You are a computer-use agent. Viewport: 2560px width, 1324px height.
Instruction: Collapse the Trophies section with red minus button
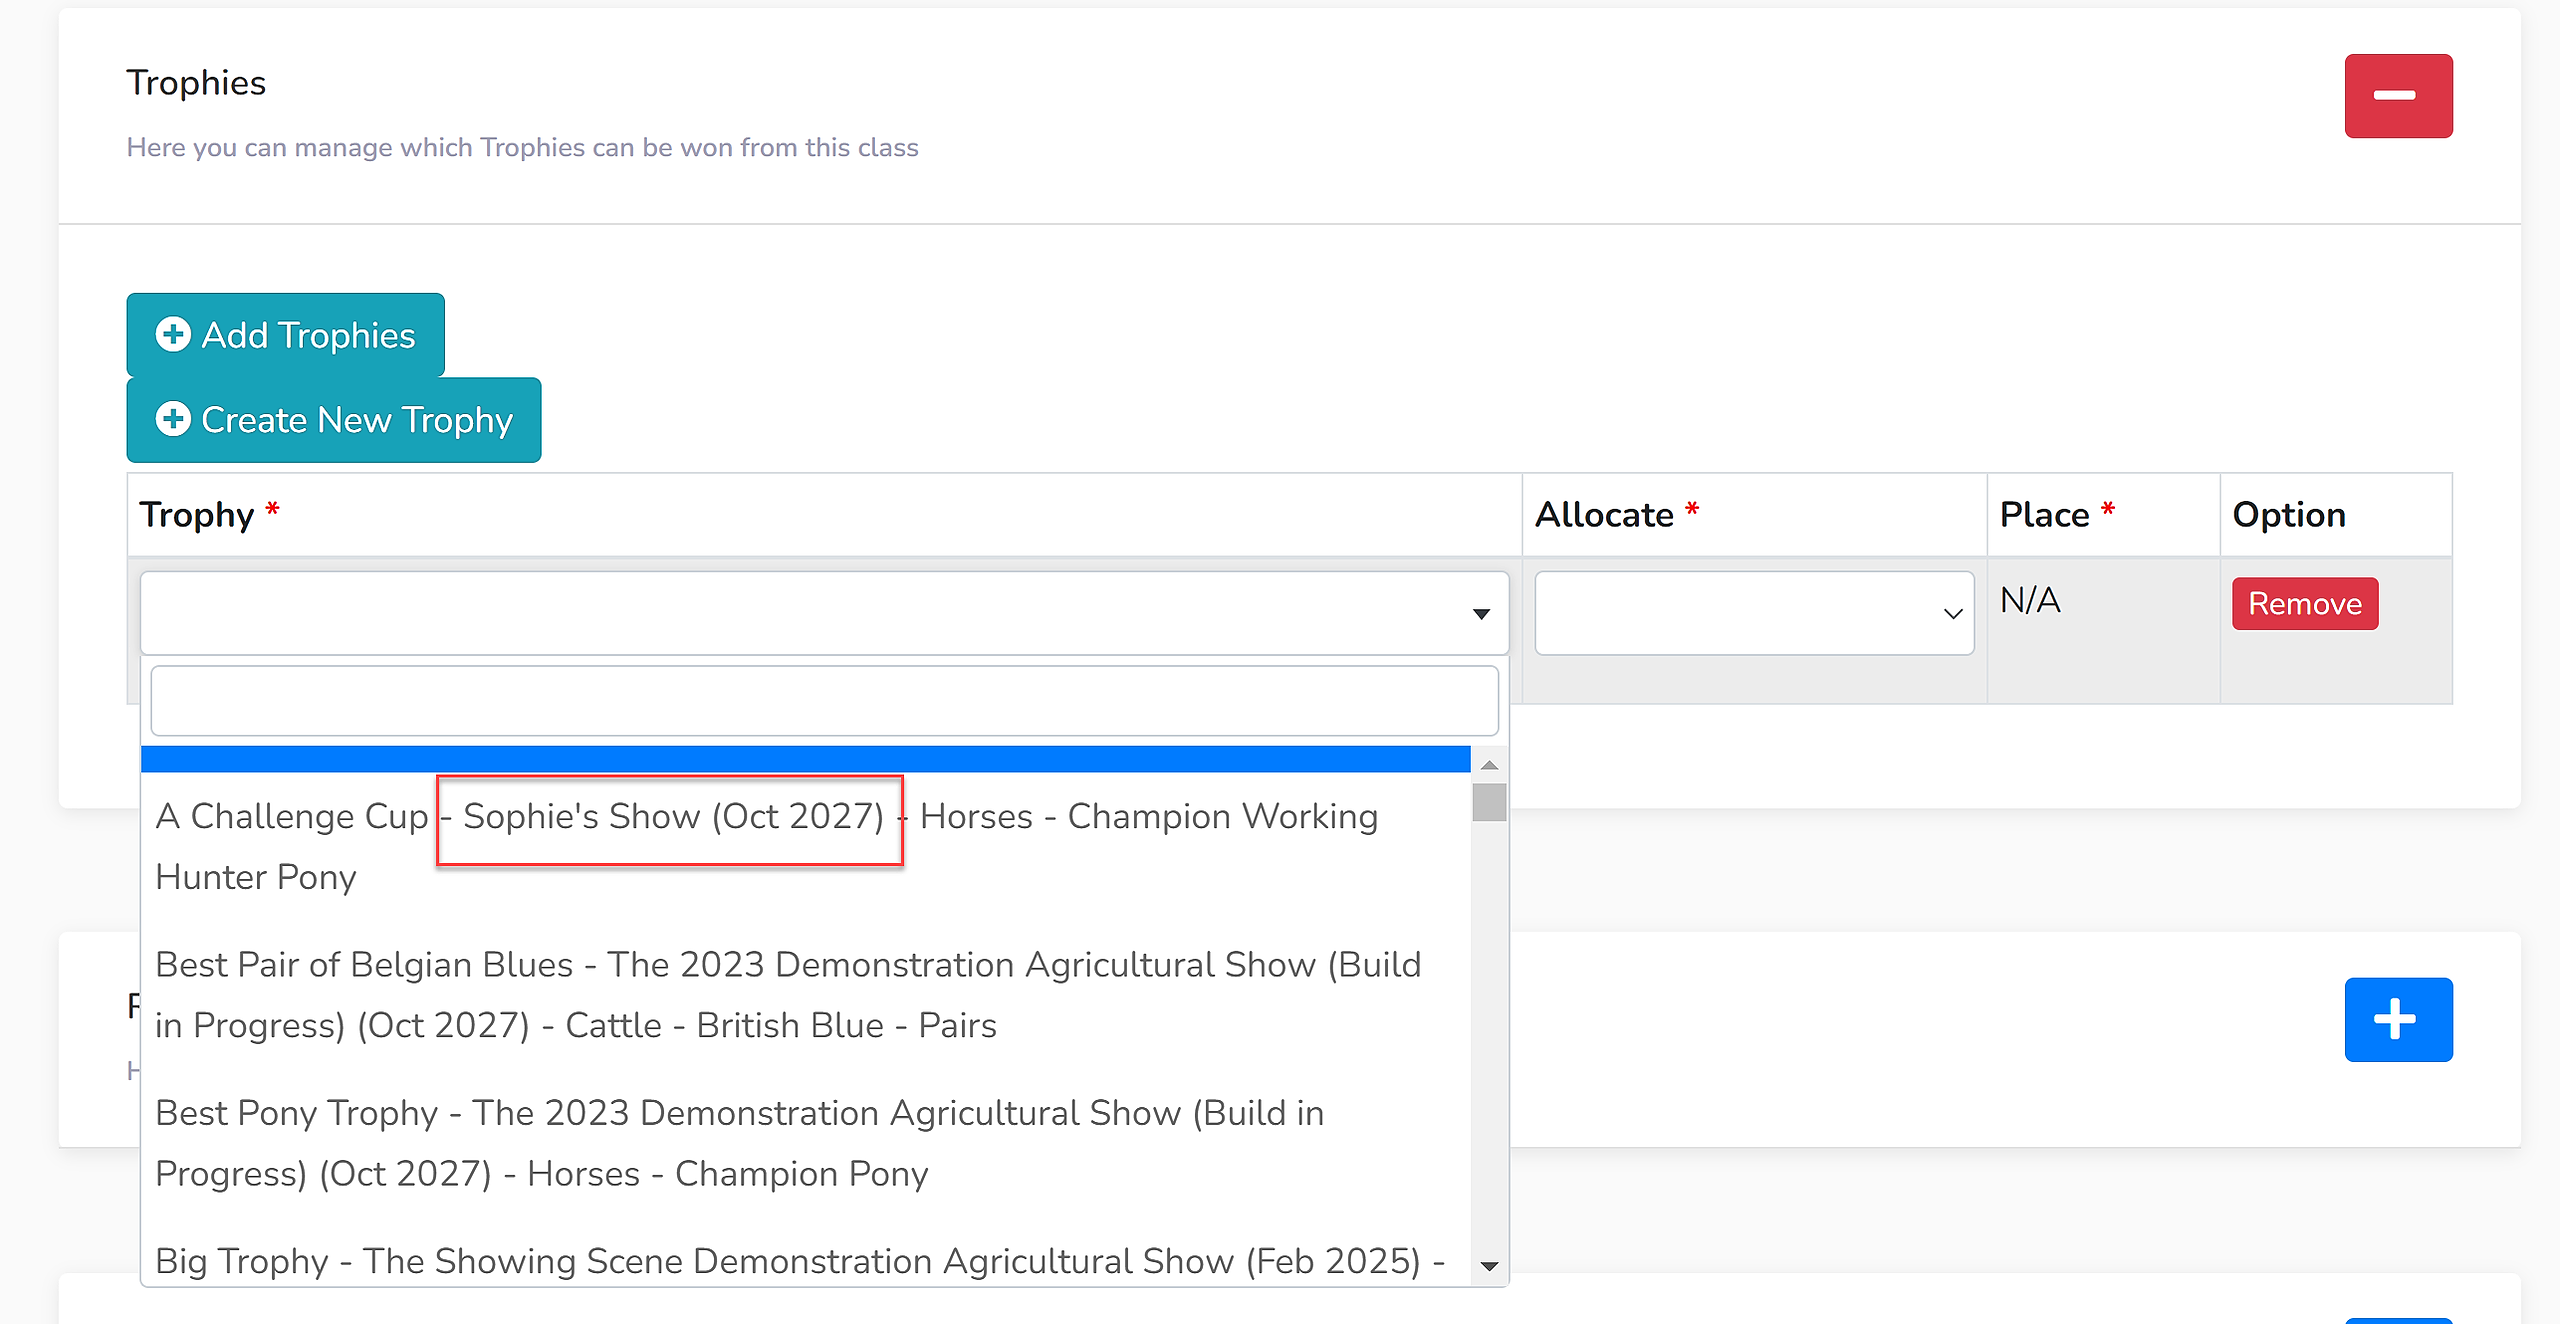coord(2398,96)
